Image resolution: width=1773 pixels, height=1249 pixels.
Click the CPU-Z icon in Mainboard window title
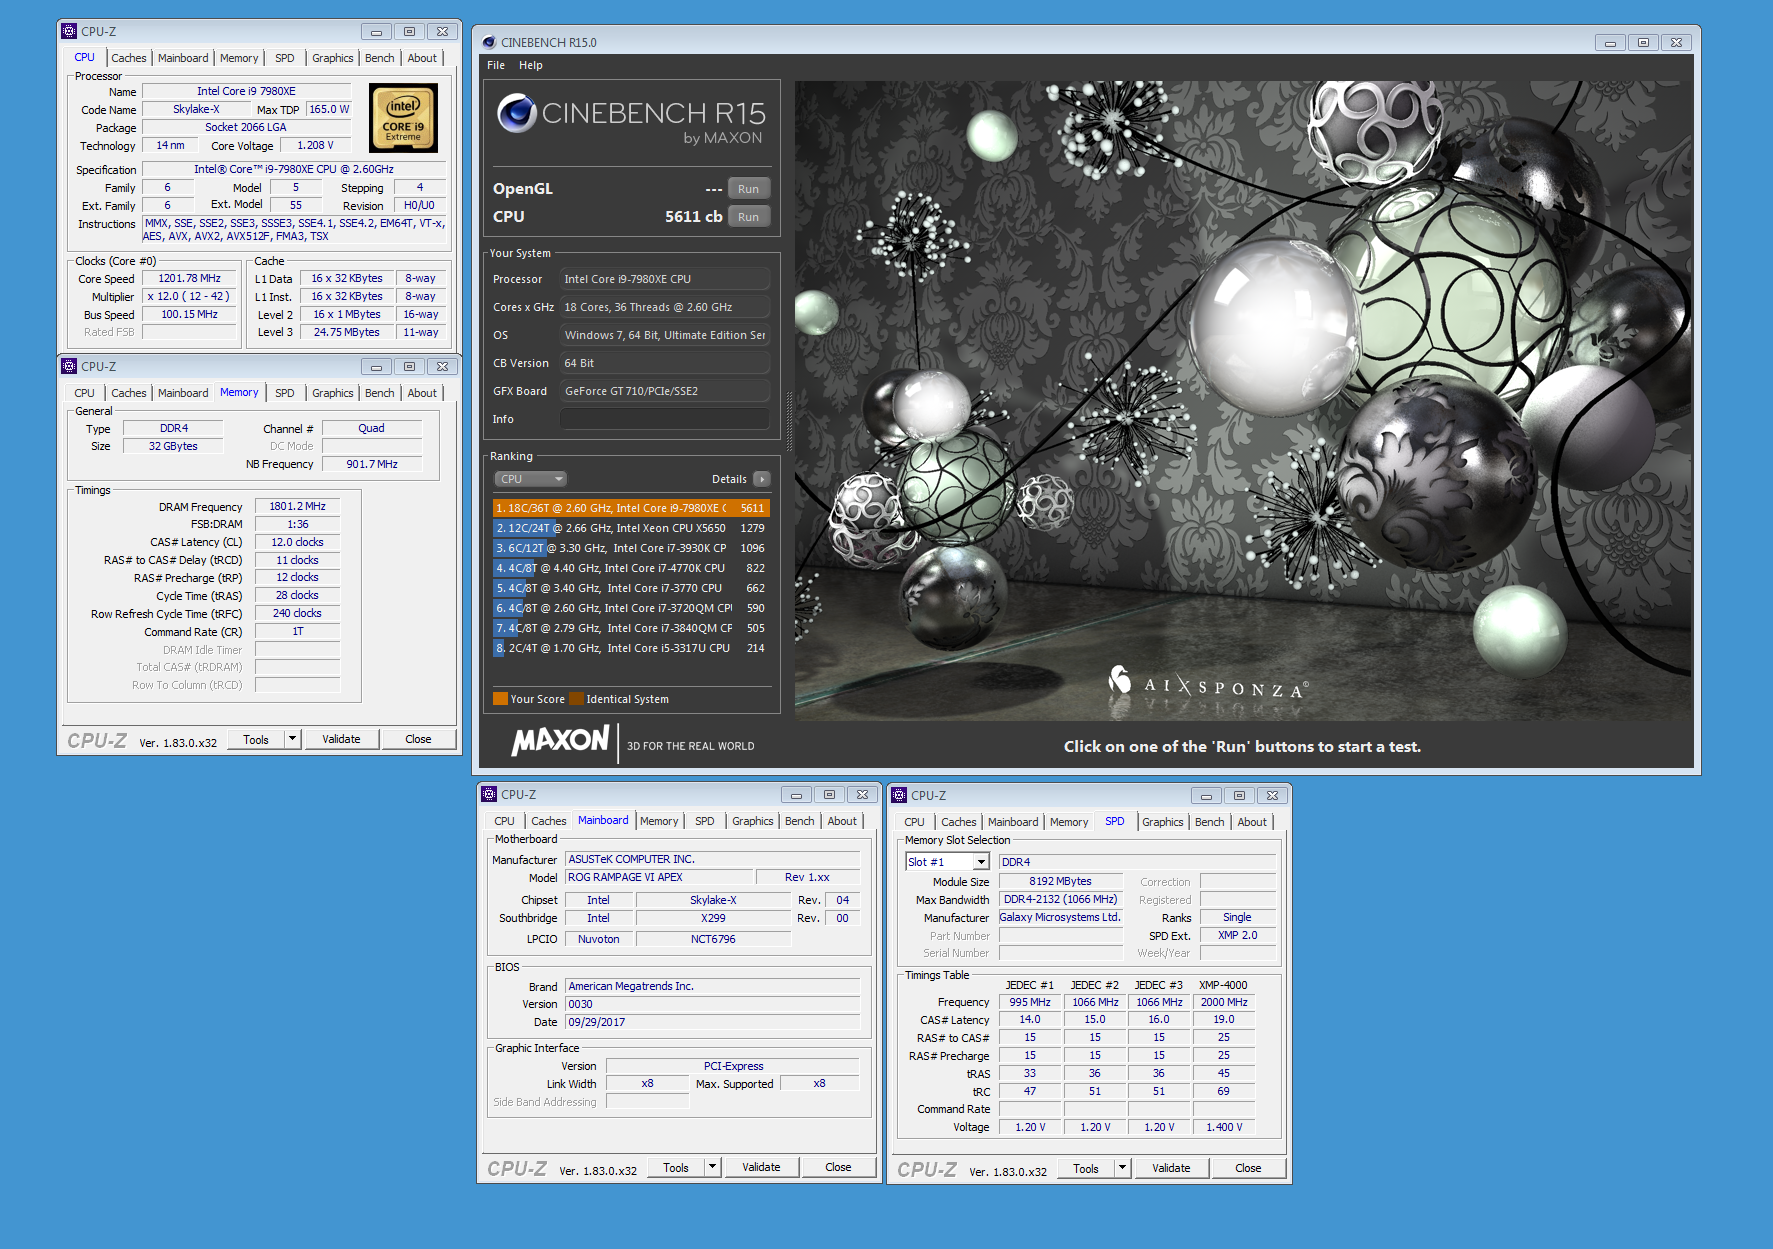[489, 794]
